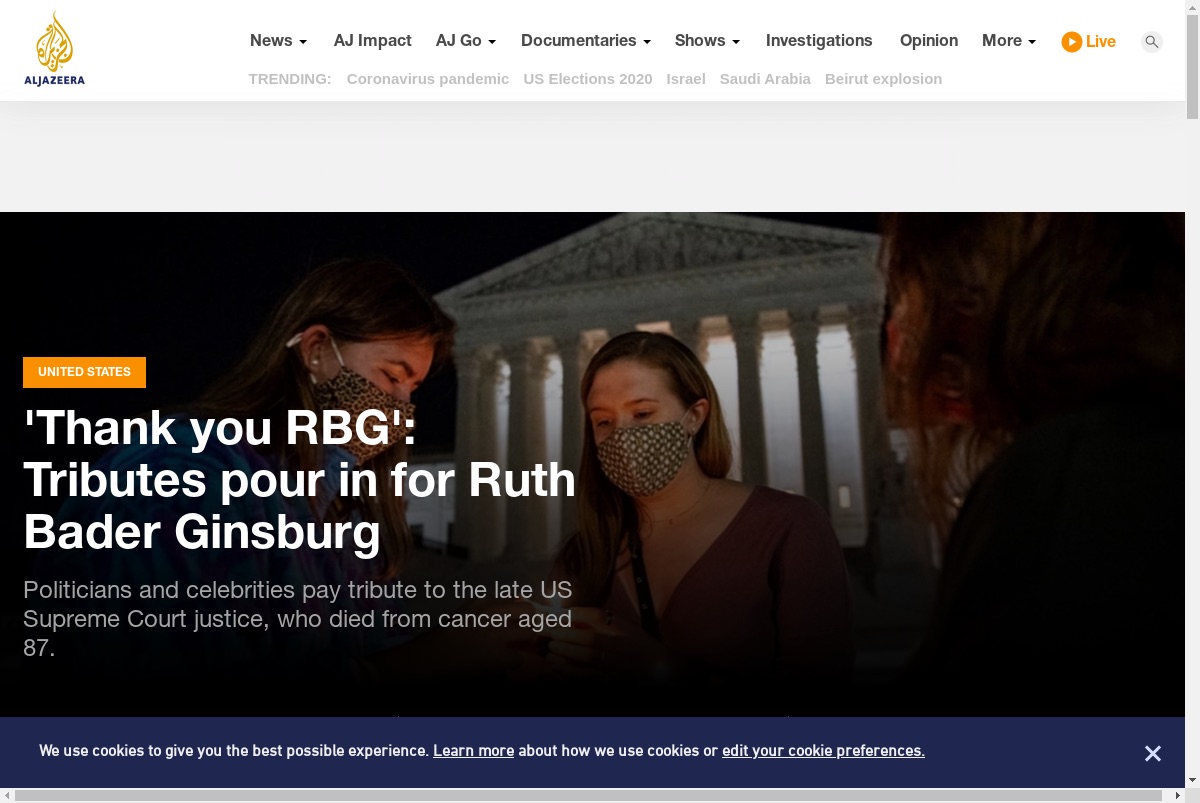Follow the Learn more cookie link
This screenshot has width=1200, height=803.
(x=473, y=751)
